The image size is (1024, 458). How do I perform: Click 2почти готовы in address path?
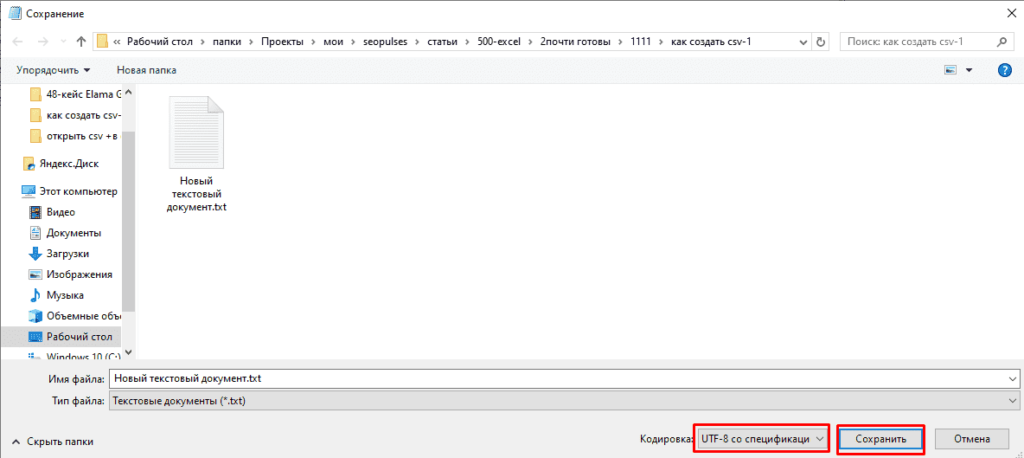click(x=575, y=42)
